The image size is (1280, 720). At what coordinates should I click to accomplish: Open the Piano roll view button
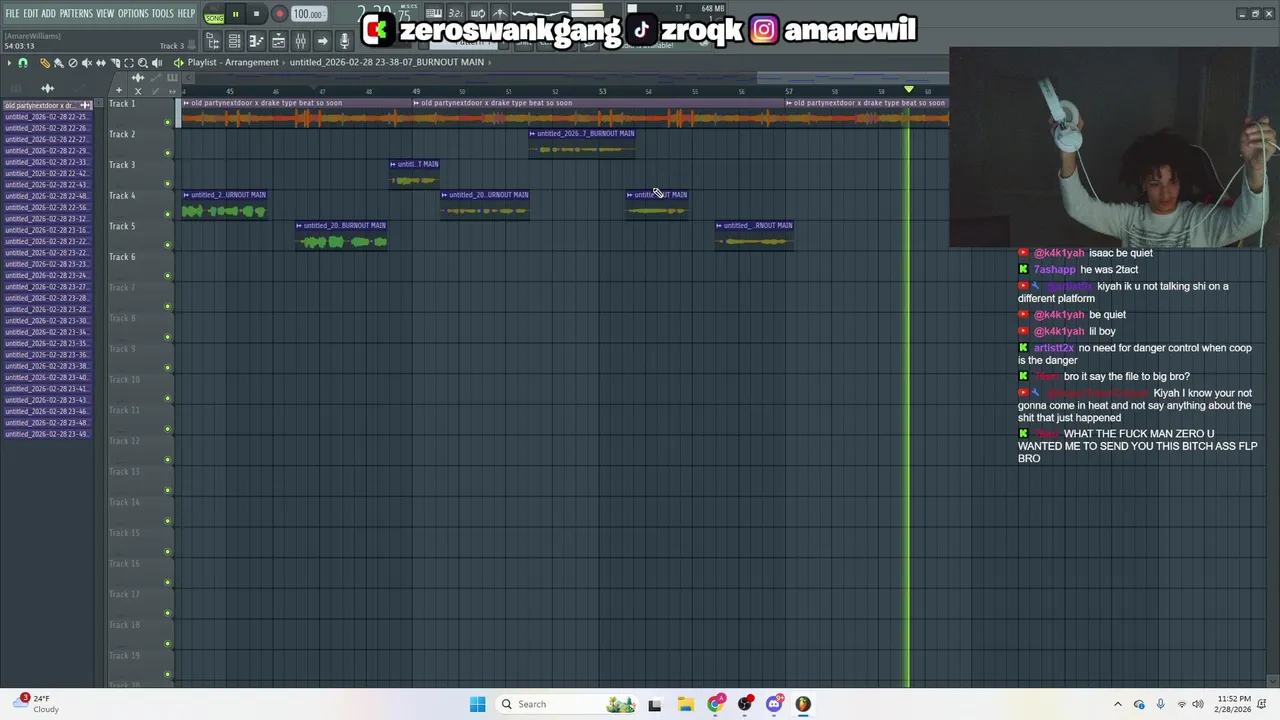click(x=256, y=41)
